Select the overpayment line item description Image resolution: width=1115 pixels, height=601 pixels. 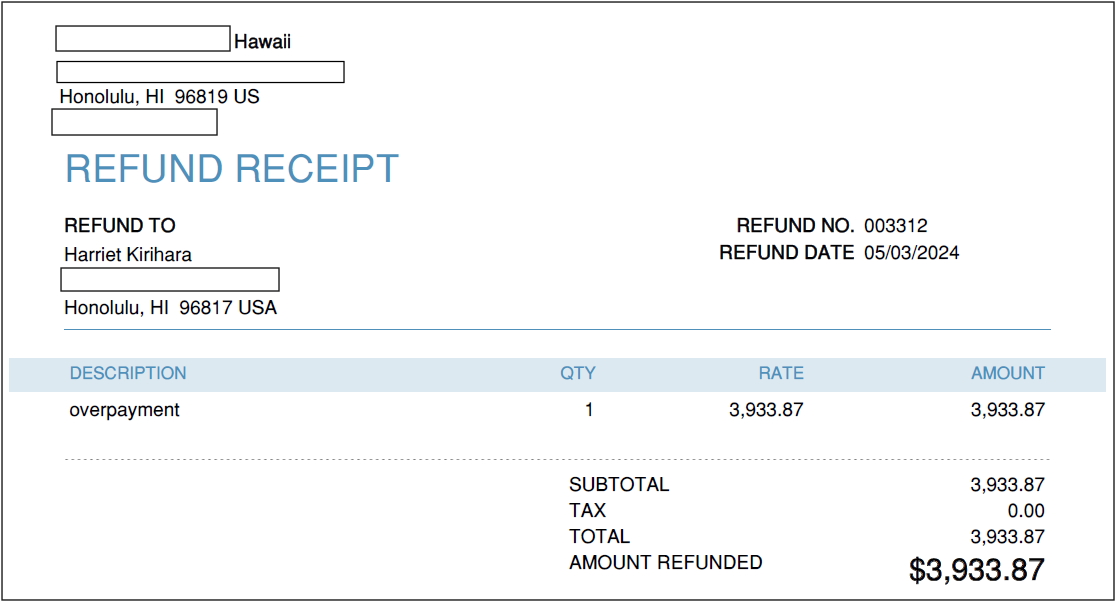tap(124, 410)
